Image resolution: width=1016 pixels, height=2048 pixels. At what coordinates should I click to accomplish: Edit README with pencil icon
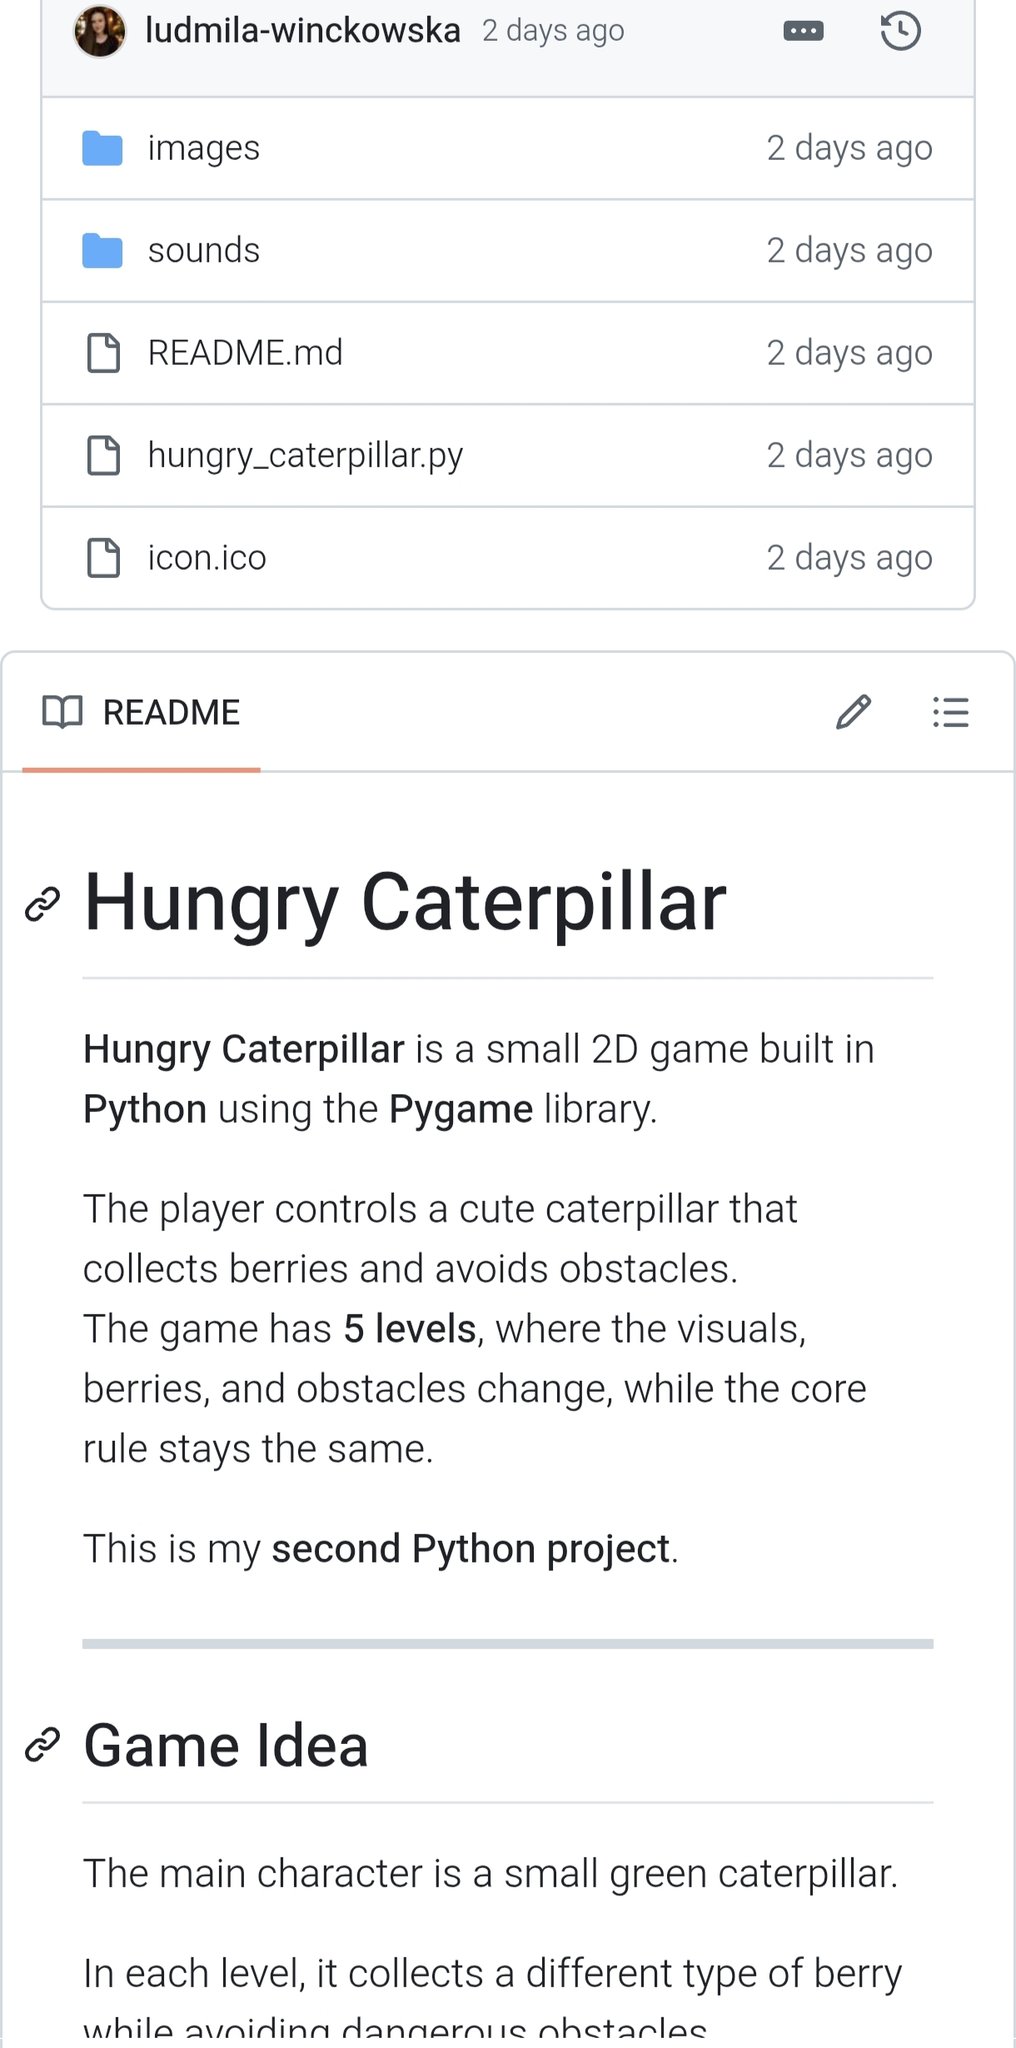[x=853, y=713]
